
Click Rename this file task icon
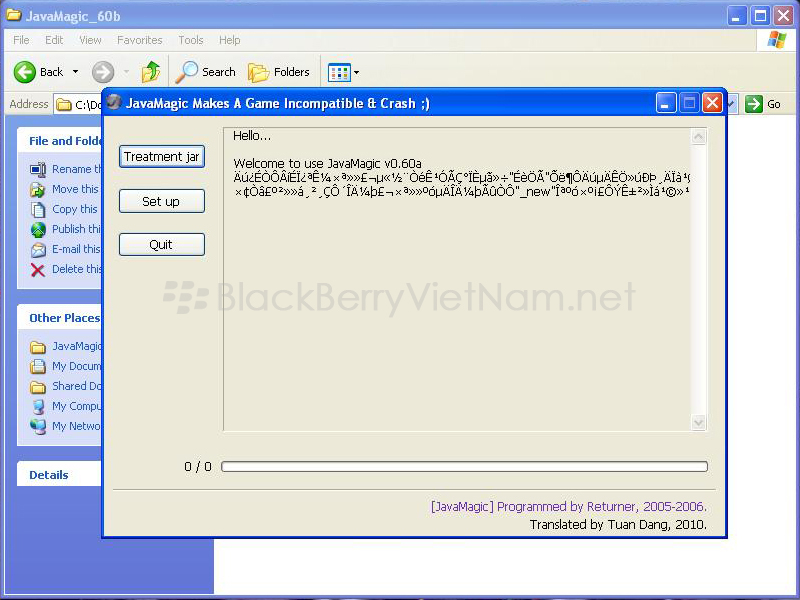[x=38, y=169]
